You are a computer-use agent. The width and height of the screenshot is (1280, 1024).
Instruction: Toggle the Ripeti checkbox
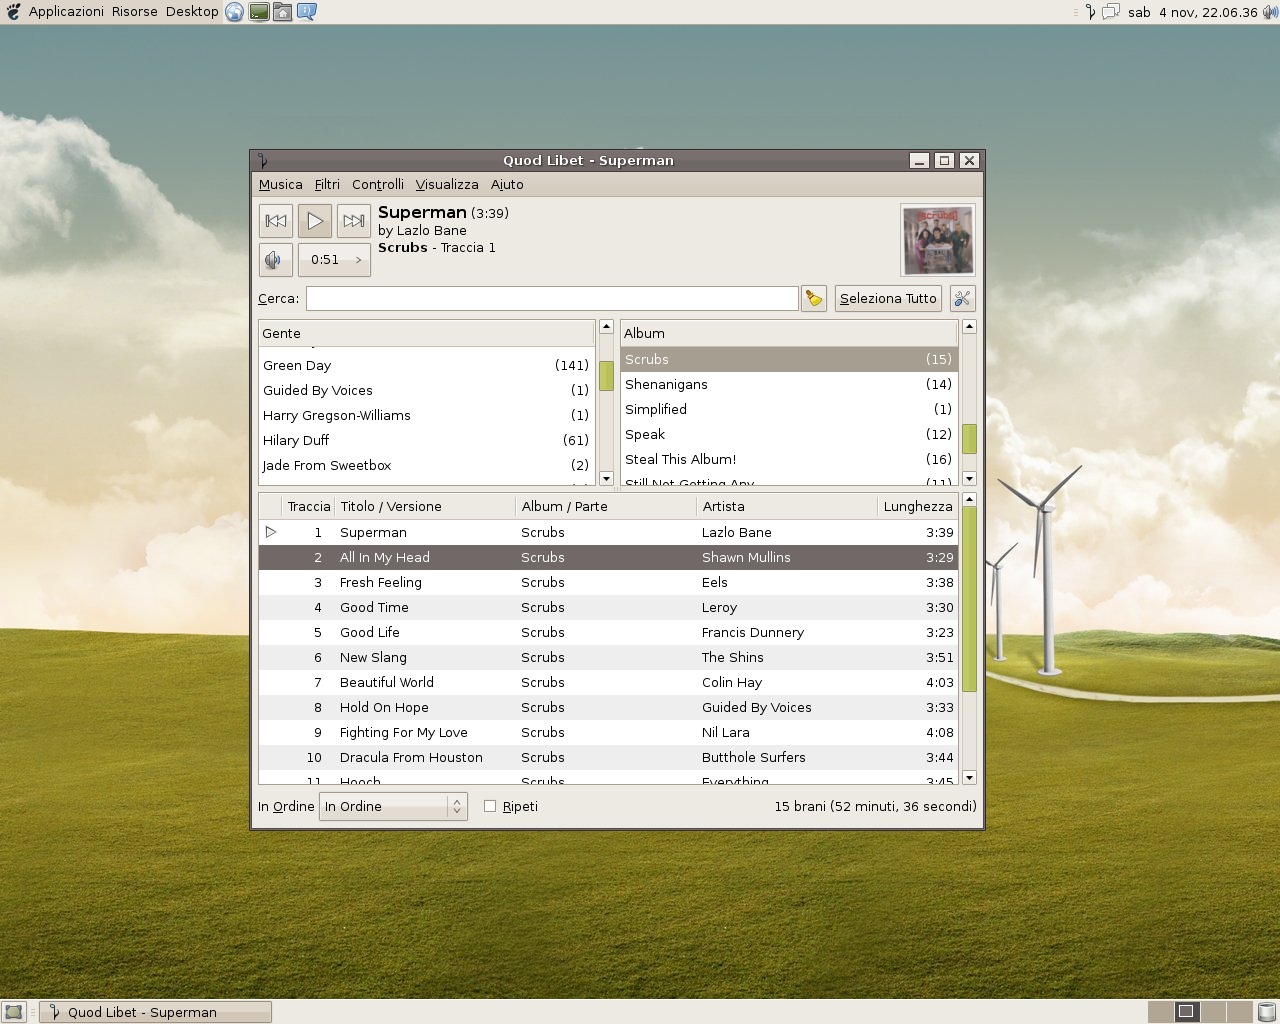click(x=490, y=806)
